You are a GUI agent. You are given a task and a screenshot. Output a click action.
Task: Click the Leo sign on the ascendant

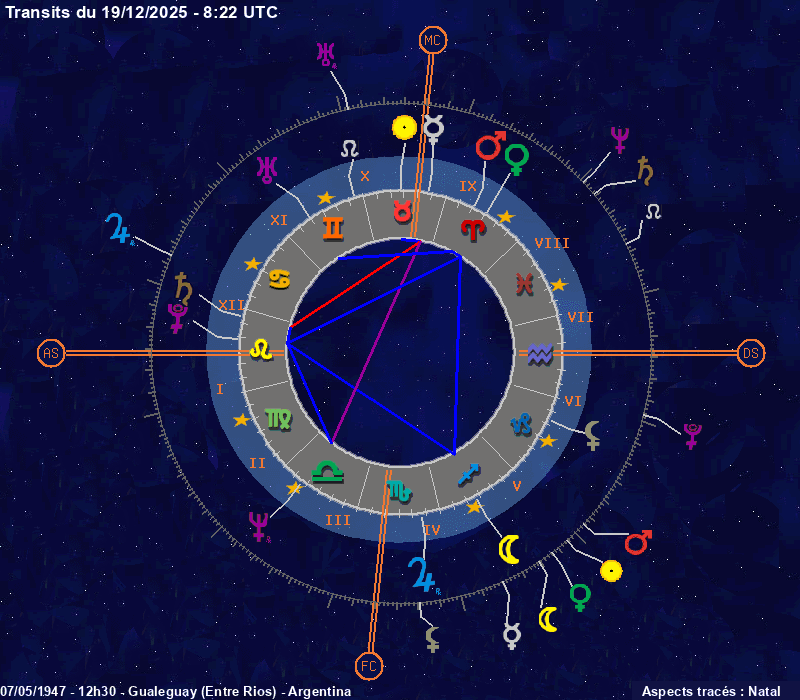[x=260, y=349]
